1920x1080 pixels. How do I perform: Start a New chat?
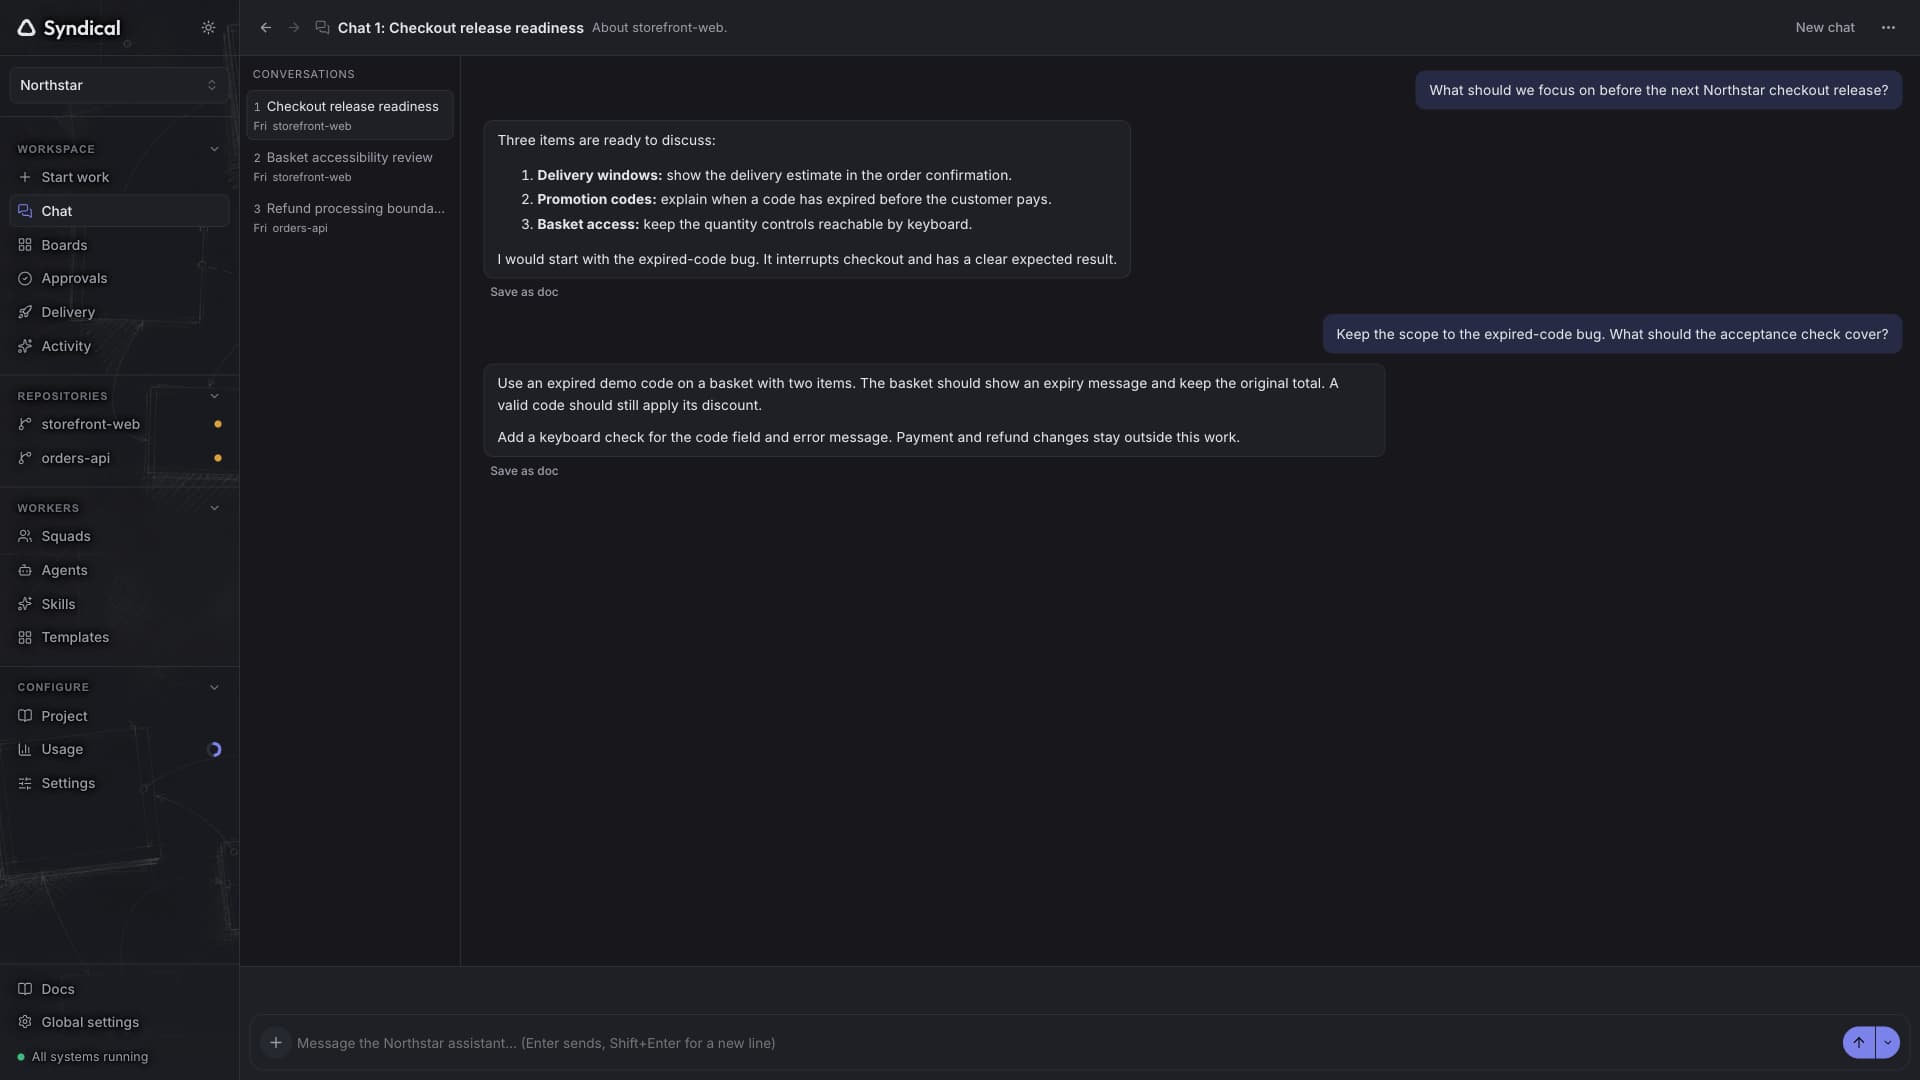(x=1825, y=28)
